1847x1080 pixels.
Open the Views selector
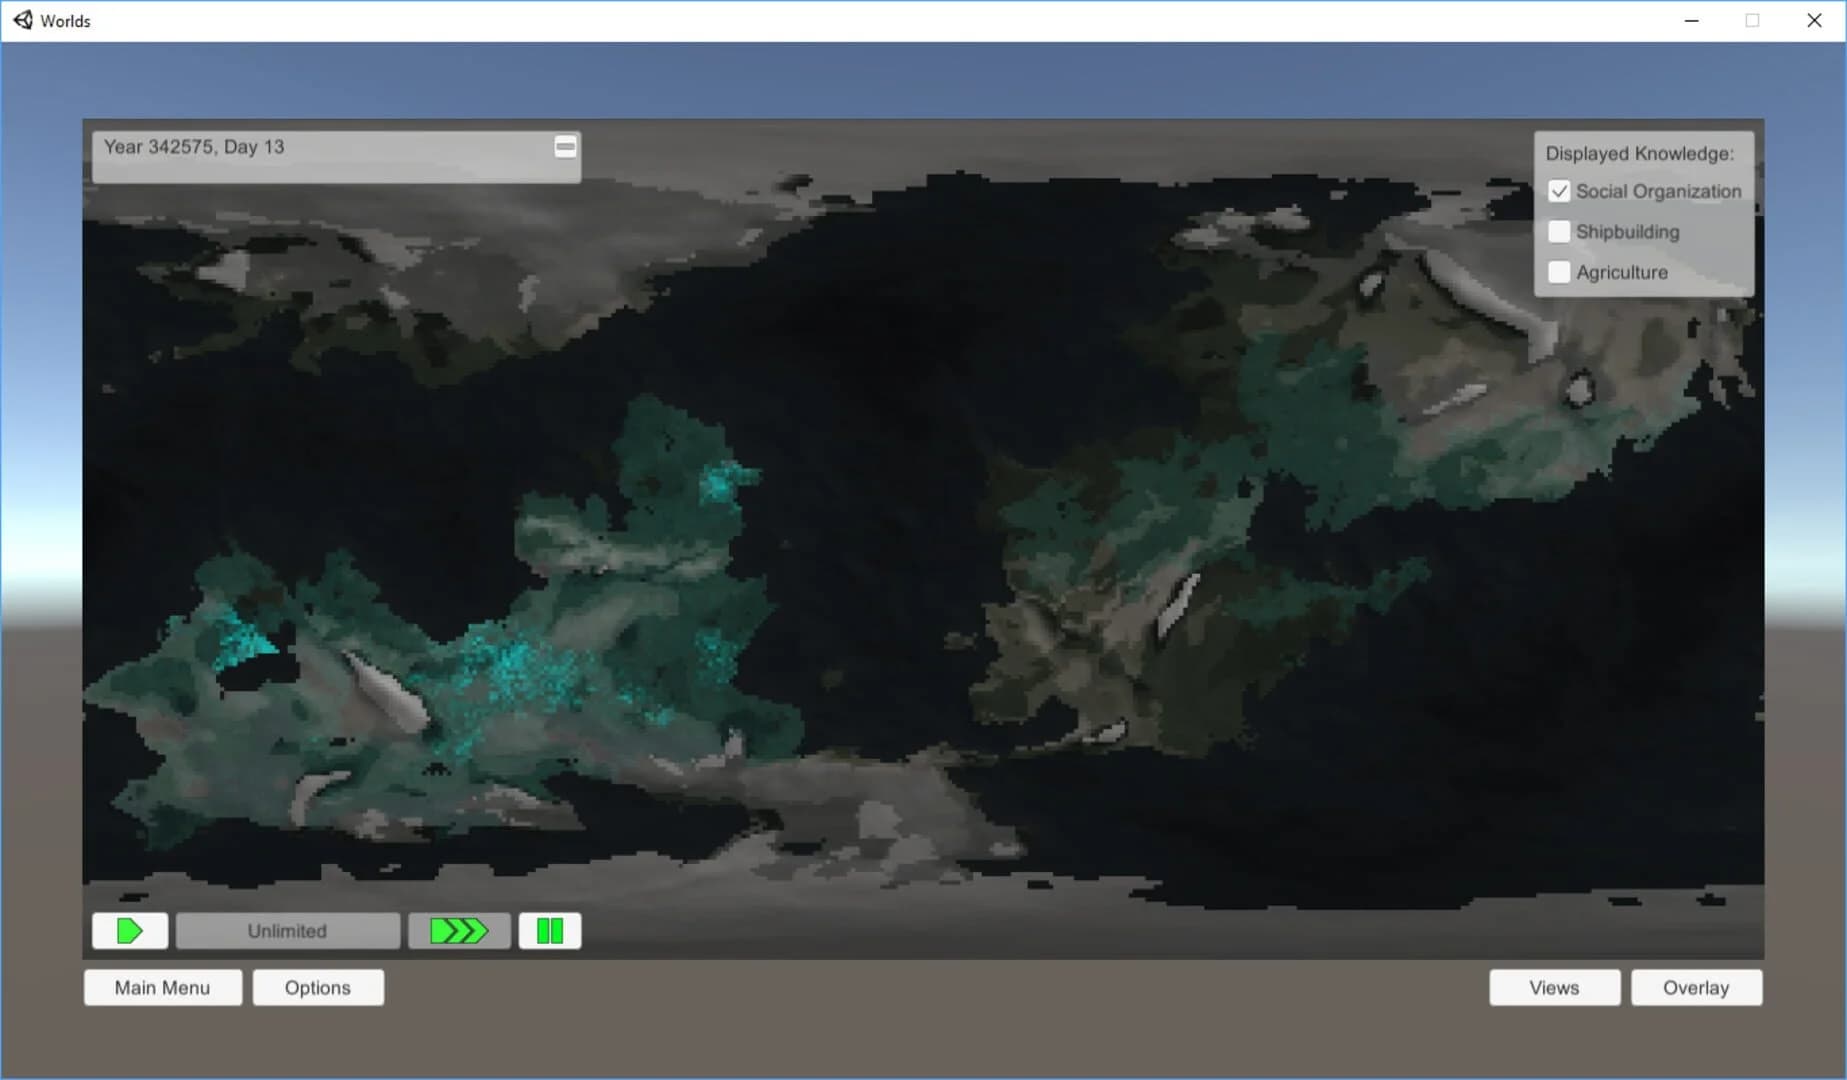pyautogui.click(x=1554, y=987)
